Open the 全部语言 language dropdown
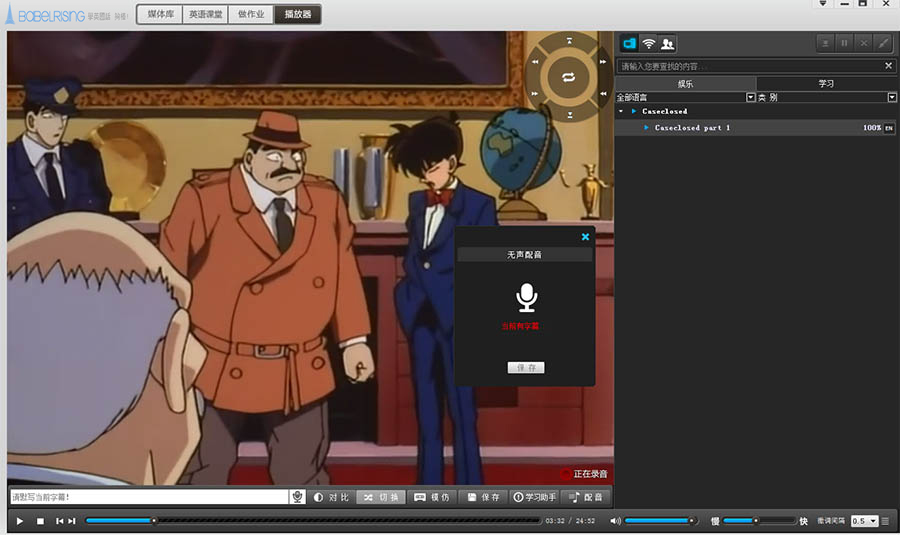 (x=750, y=98)
